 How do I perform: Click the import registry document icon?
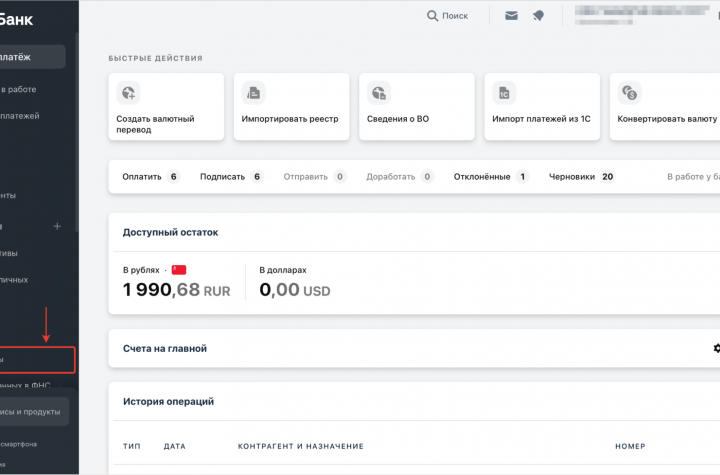point(254,93)
